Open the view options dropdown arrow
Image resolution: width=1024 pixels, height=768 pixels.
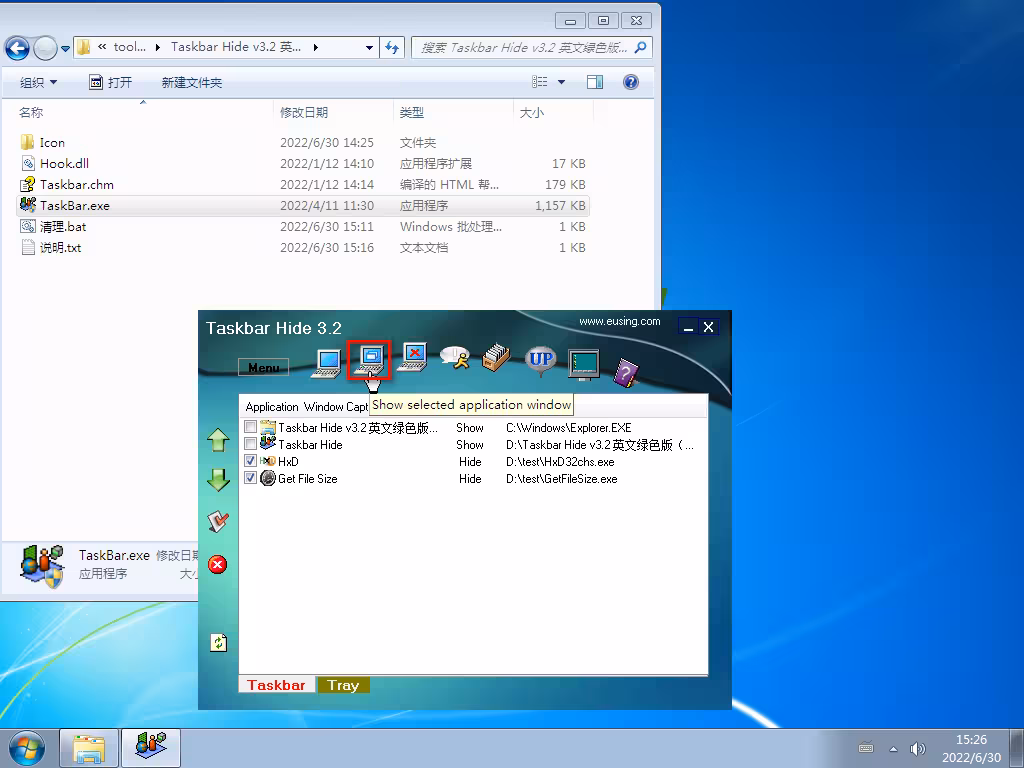click(x=561, y=82)
